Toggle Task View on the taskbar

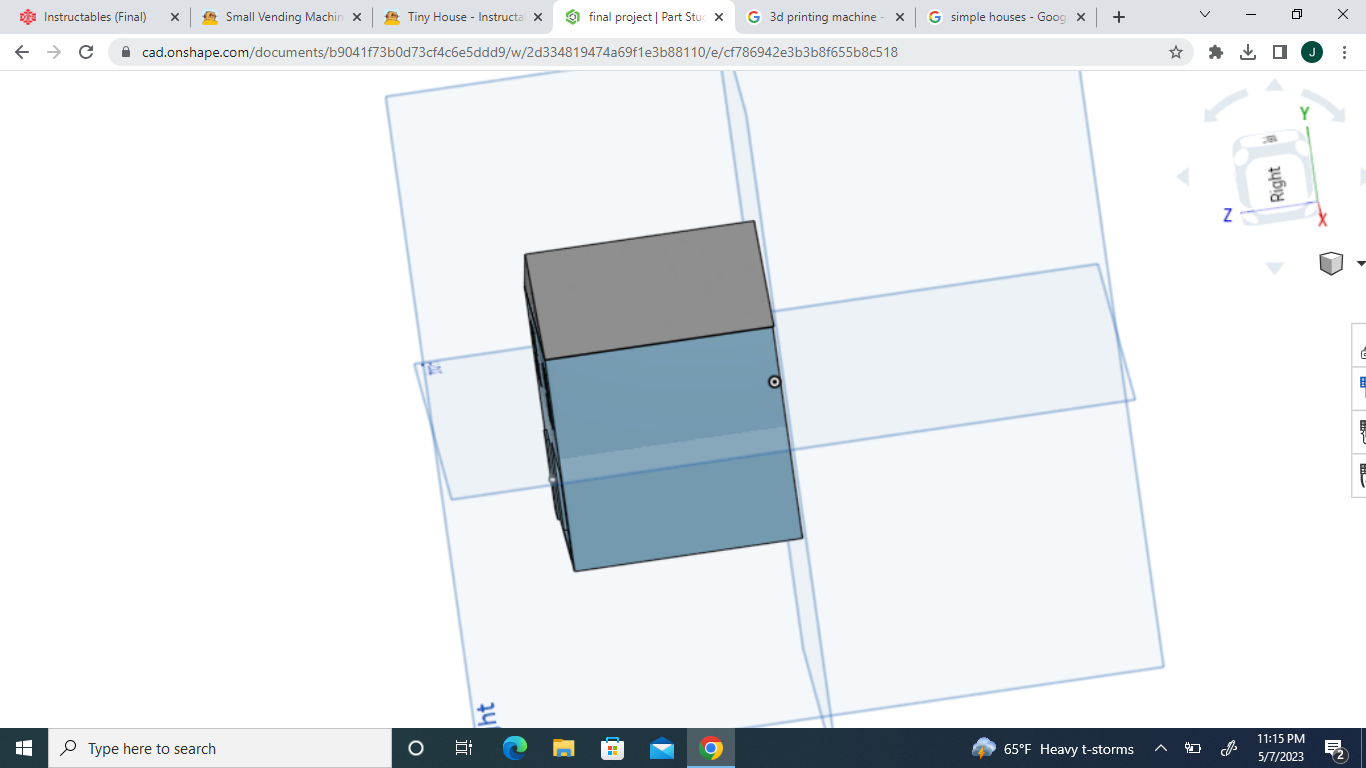click(464, 748)
